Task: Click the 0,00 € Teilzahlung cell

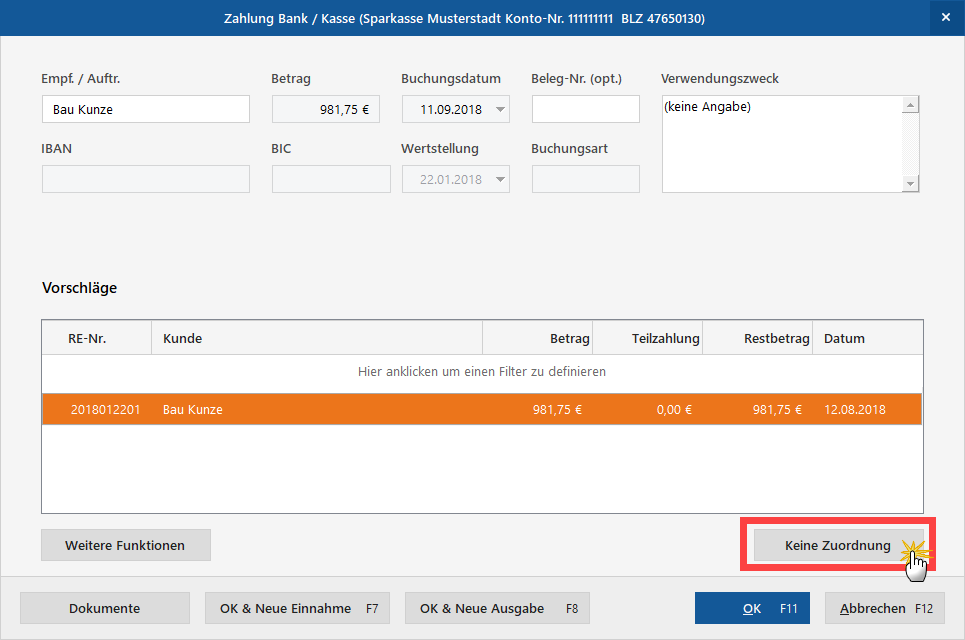Action: pyautogui.click(x=647, y=410)
